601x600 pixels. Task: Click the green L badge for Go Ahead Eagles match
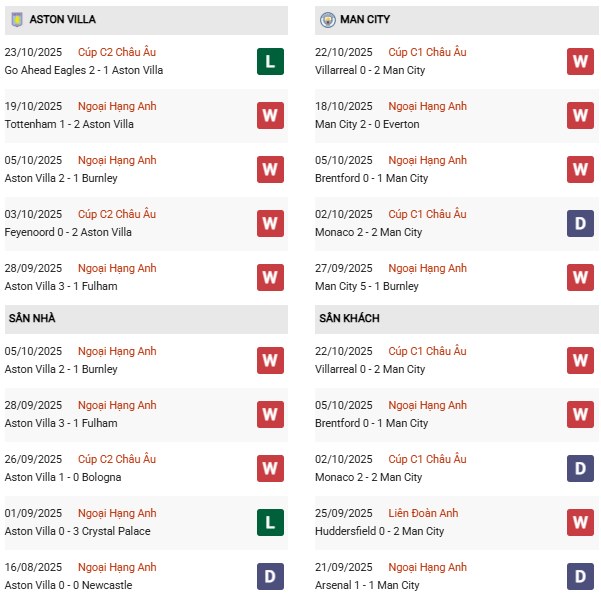tap(270, 61)
